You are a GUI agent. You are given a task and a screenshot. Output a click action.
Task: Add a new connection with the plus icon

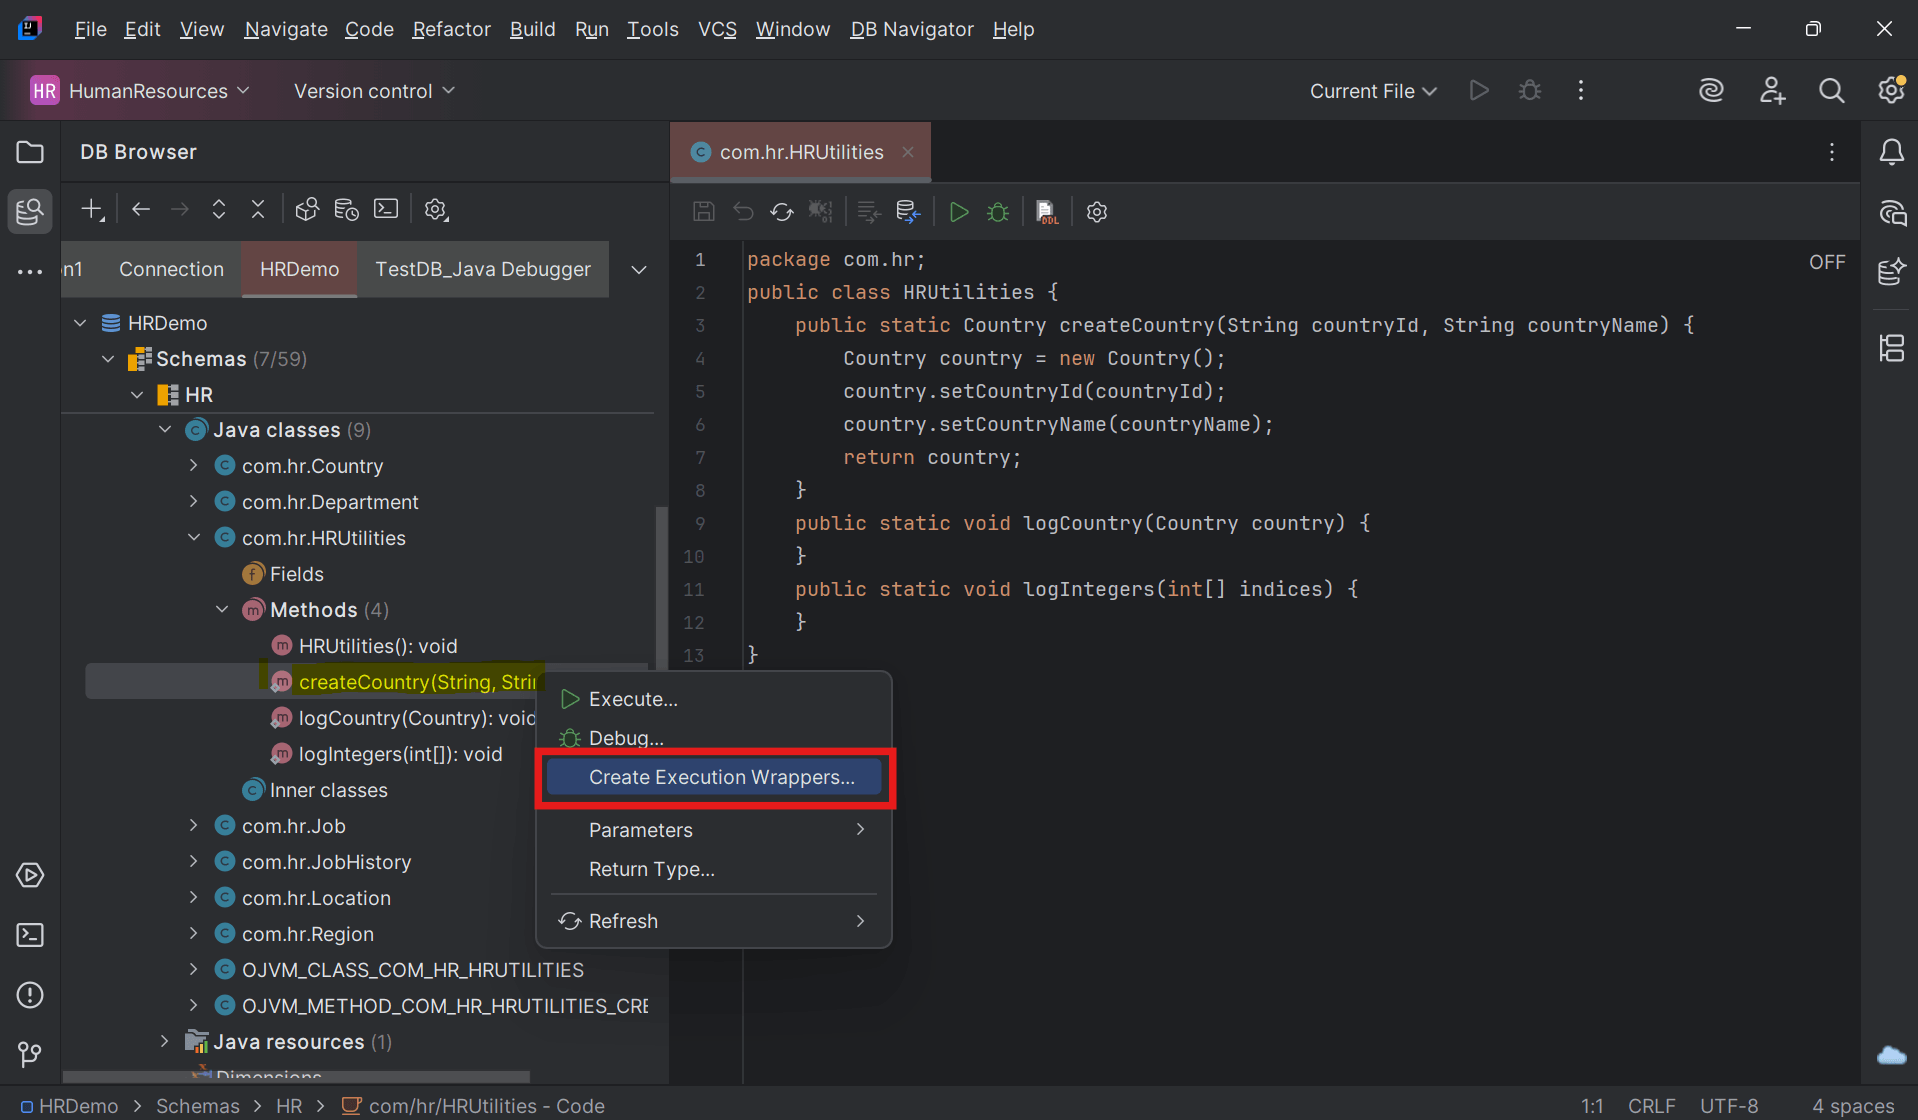pyautogui.click(x=91, y=208)
